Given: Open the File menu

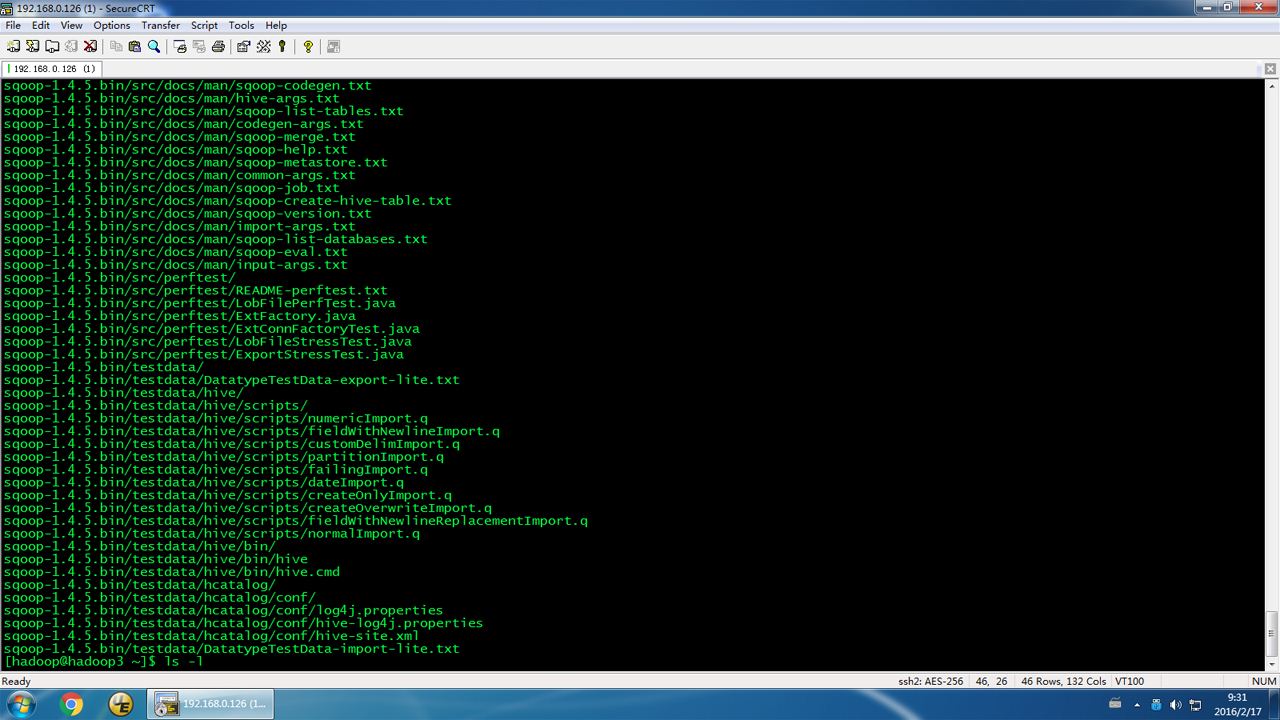Looking at the screenshot, I should point(13,25).
